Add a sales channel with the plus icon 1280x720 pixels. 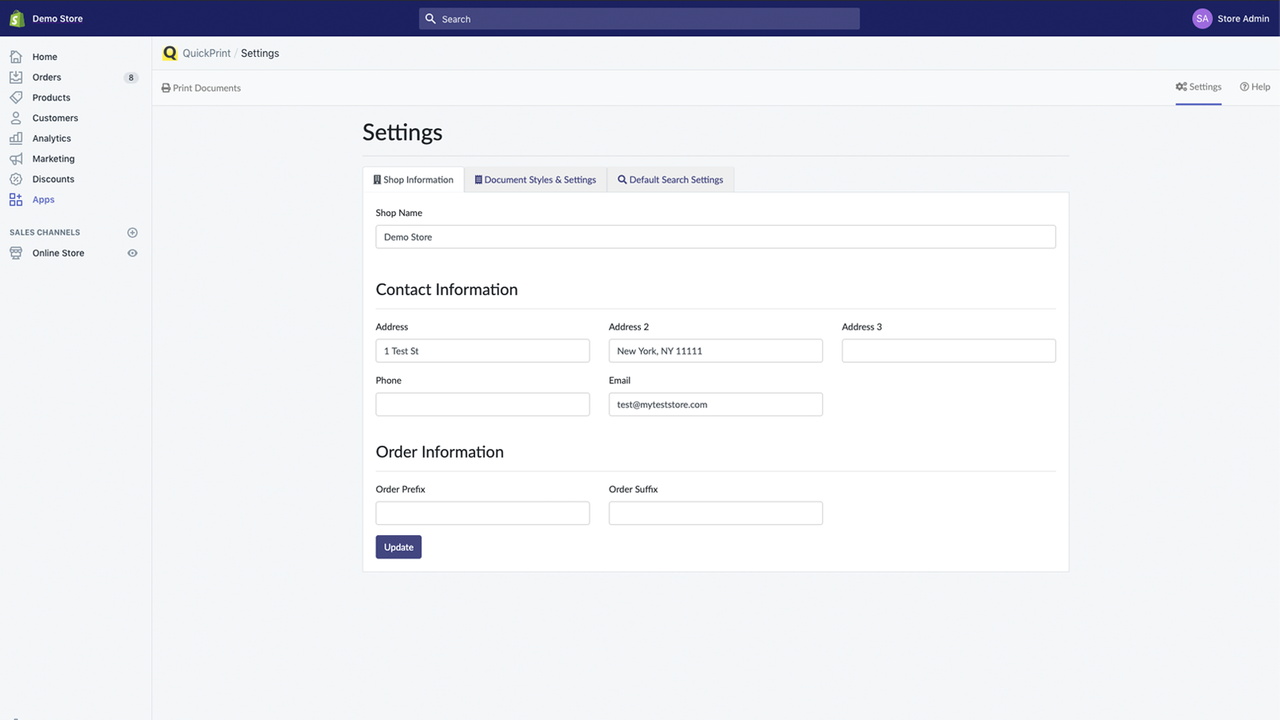point(132,232)
